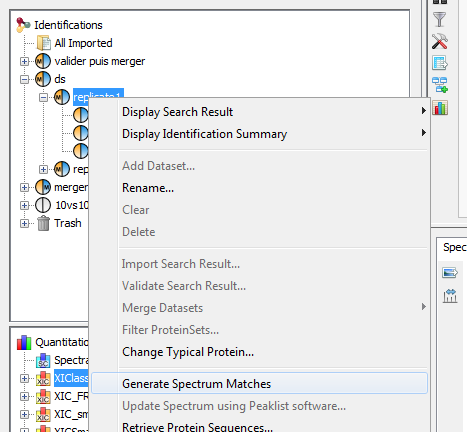
Task: Click Filter ProteinSets... menu entry
Action: point(259,330)
